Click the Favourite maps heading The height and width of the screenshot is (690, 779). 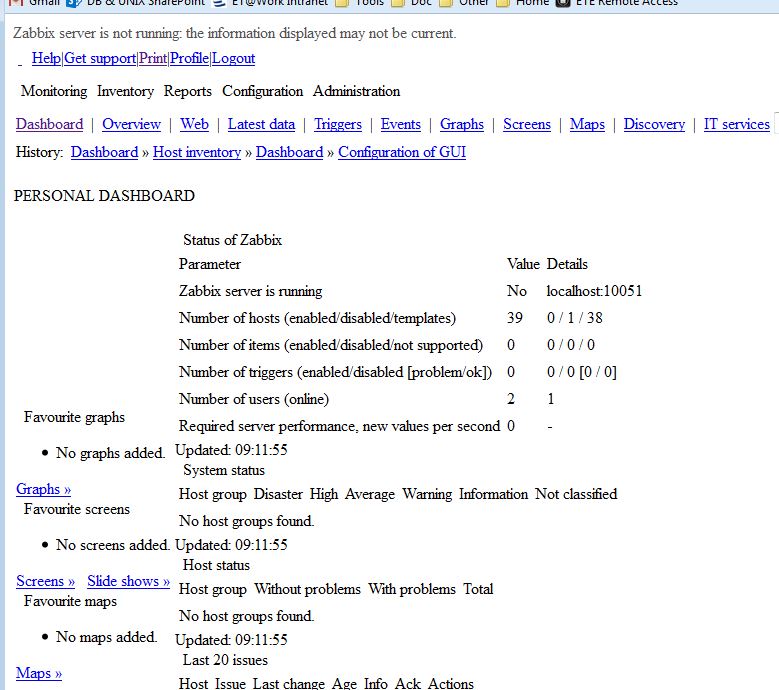tap(70, 601)
